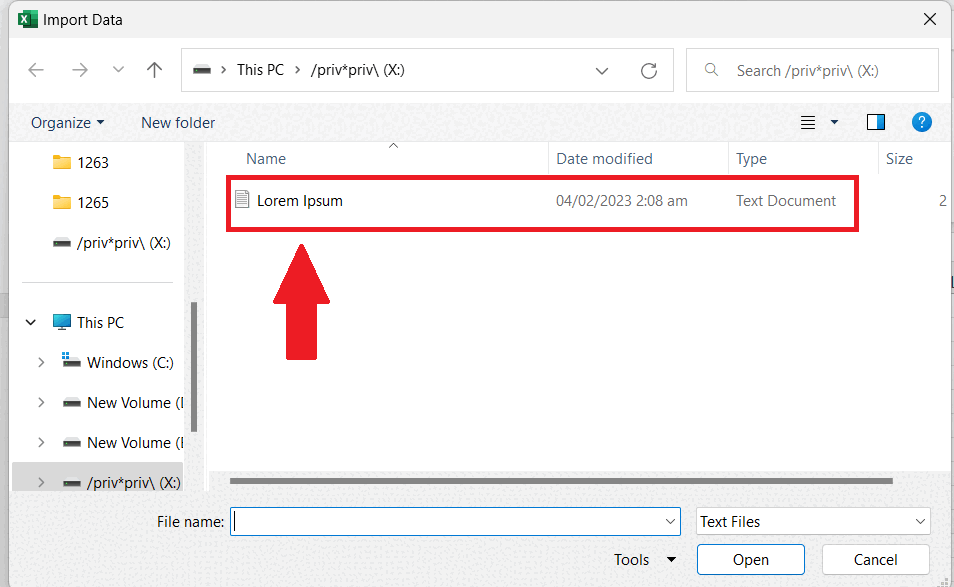
Task: Go up one level using the up arrow icon
Action: pos(154,70)
